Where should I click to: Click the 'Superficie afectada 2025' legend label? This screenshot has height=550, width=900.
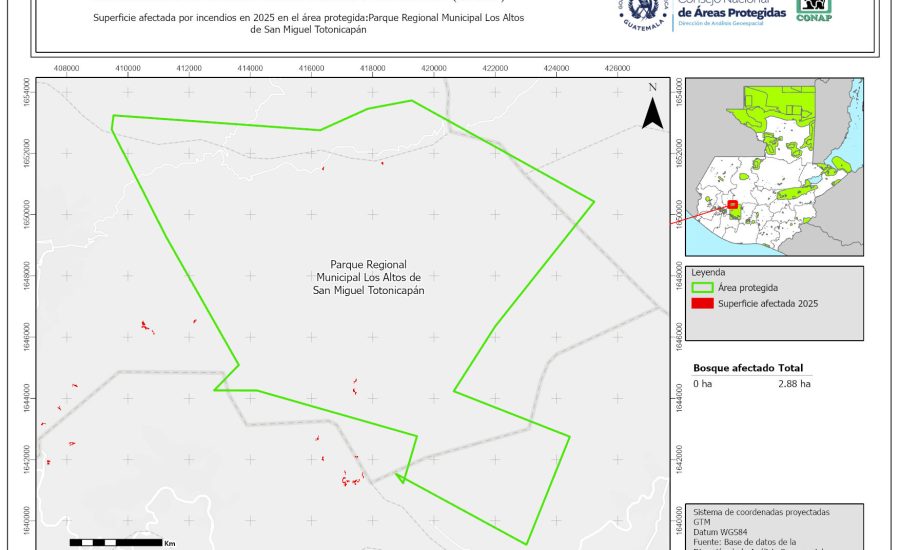(768, 303)
